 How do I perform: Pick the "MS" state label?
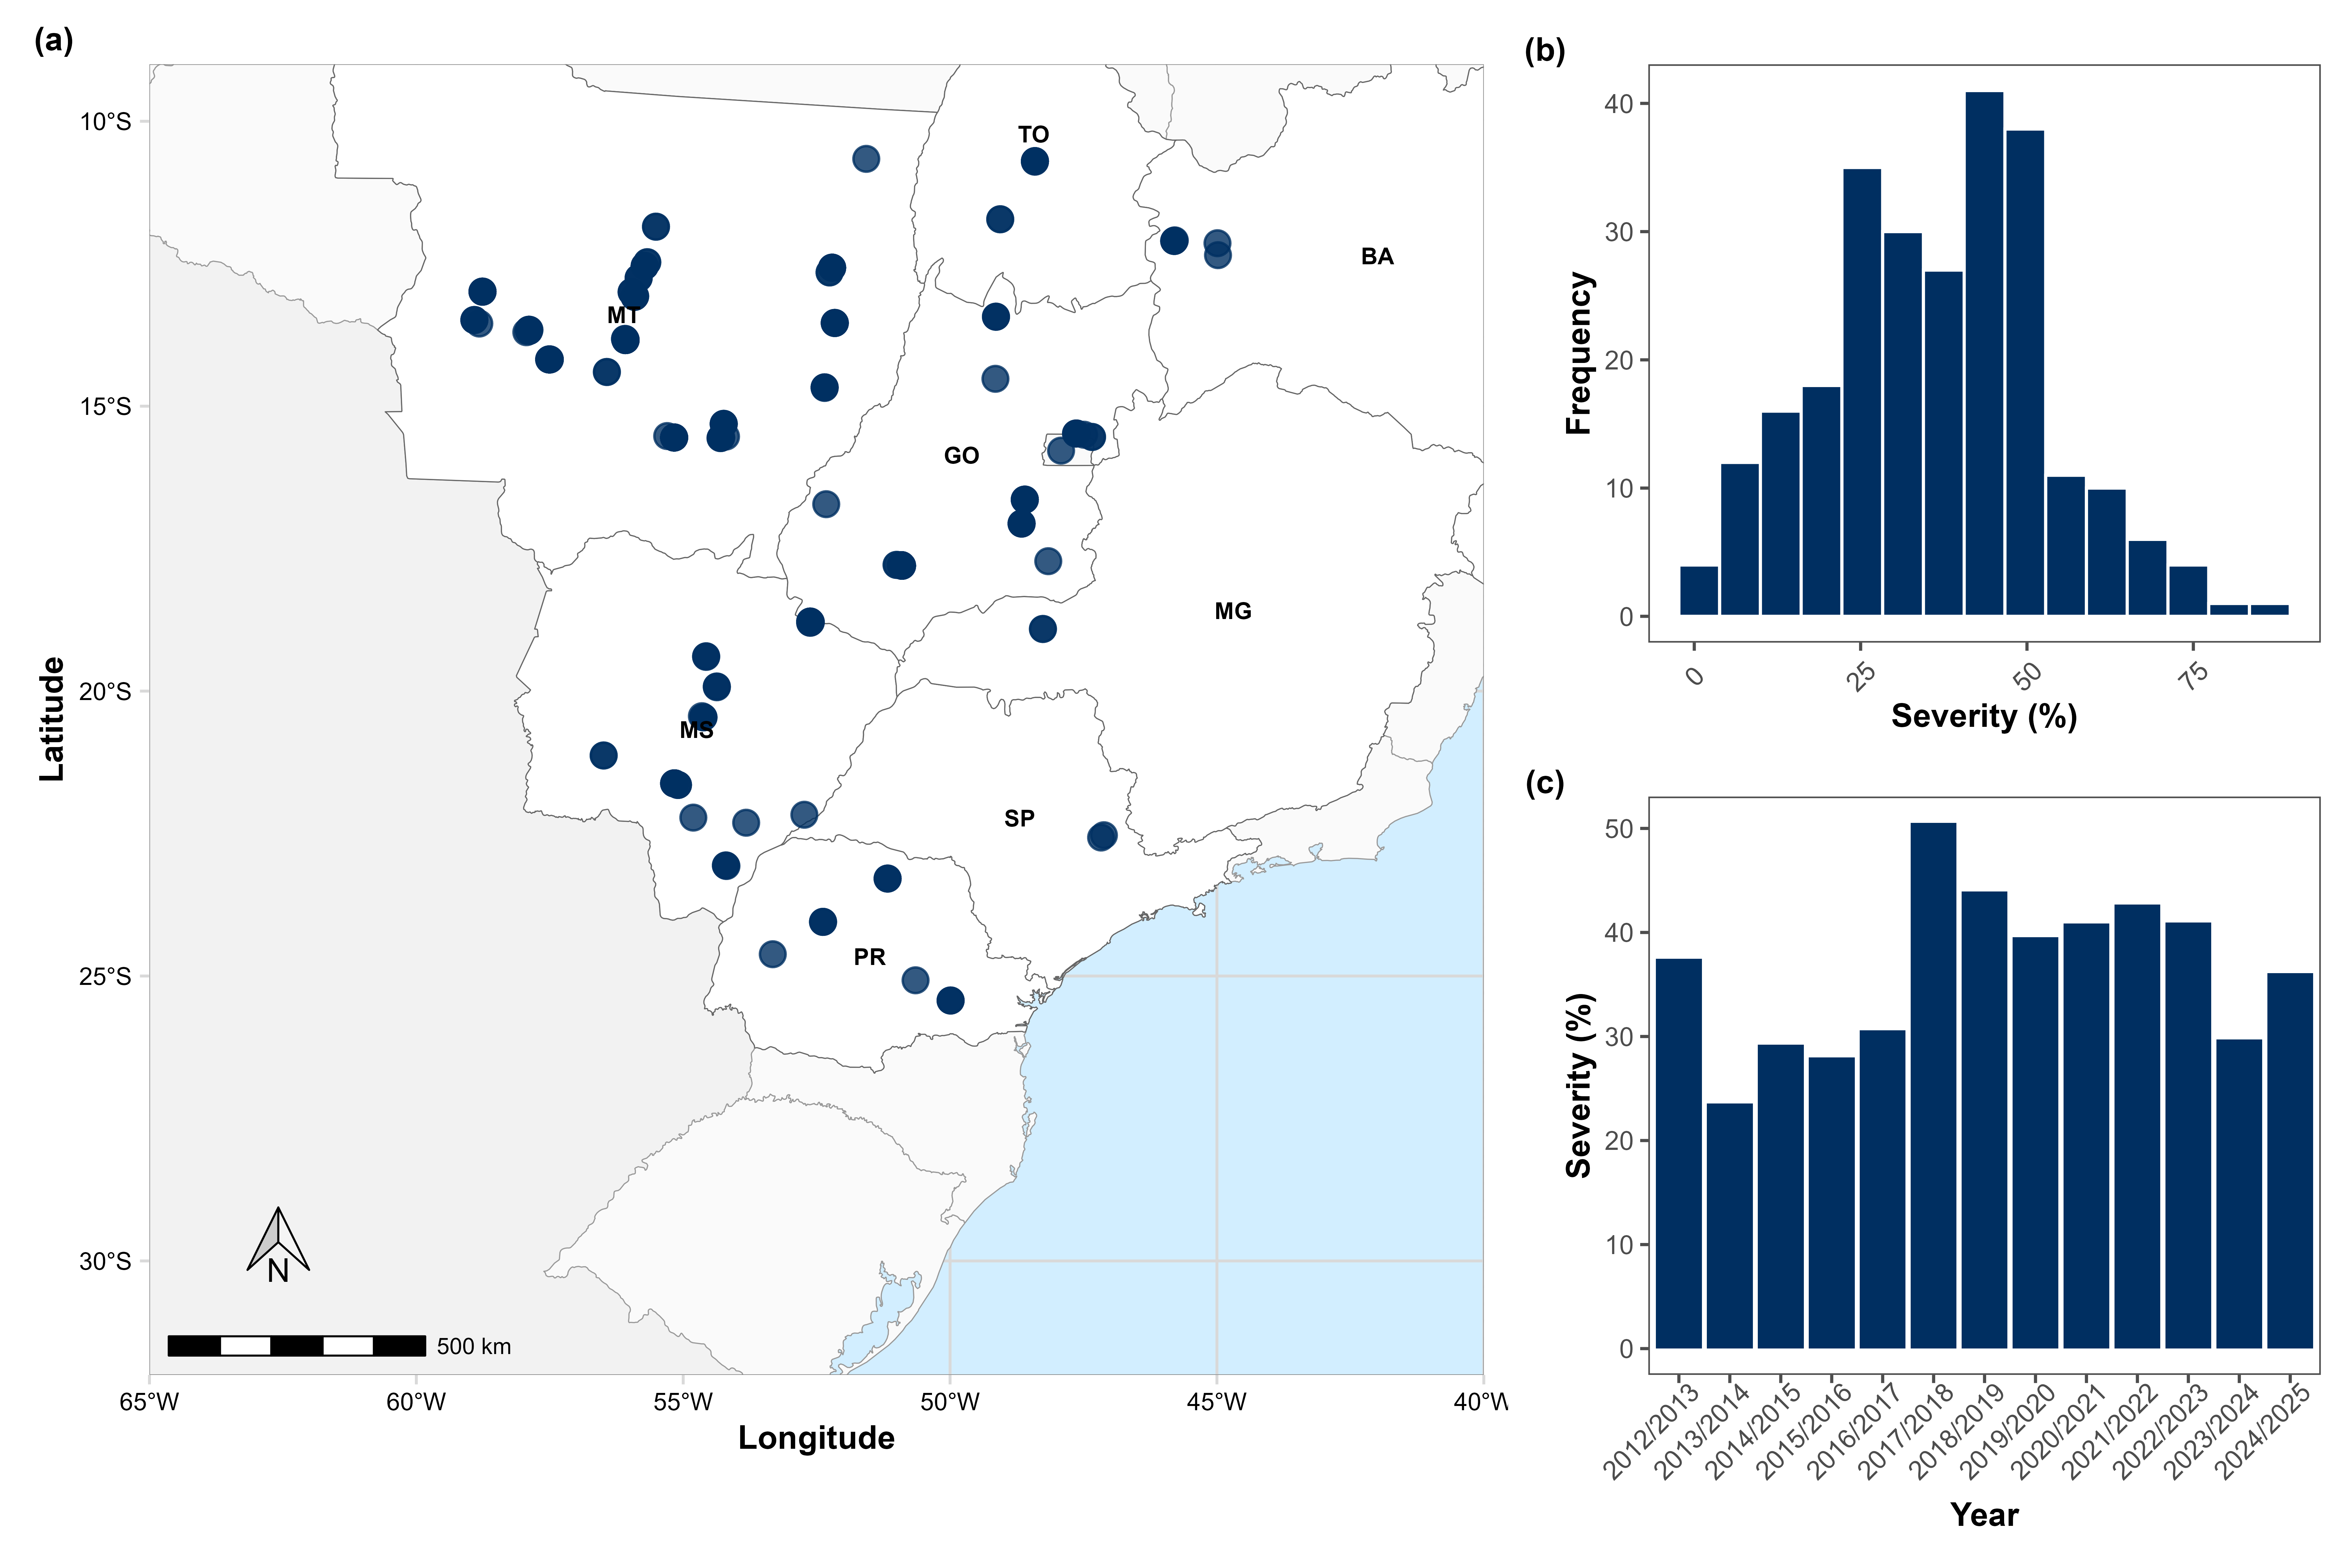pyautogui.click(x=697, y=730)
